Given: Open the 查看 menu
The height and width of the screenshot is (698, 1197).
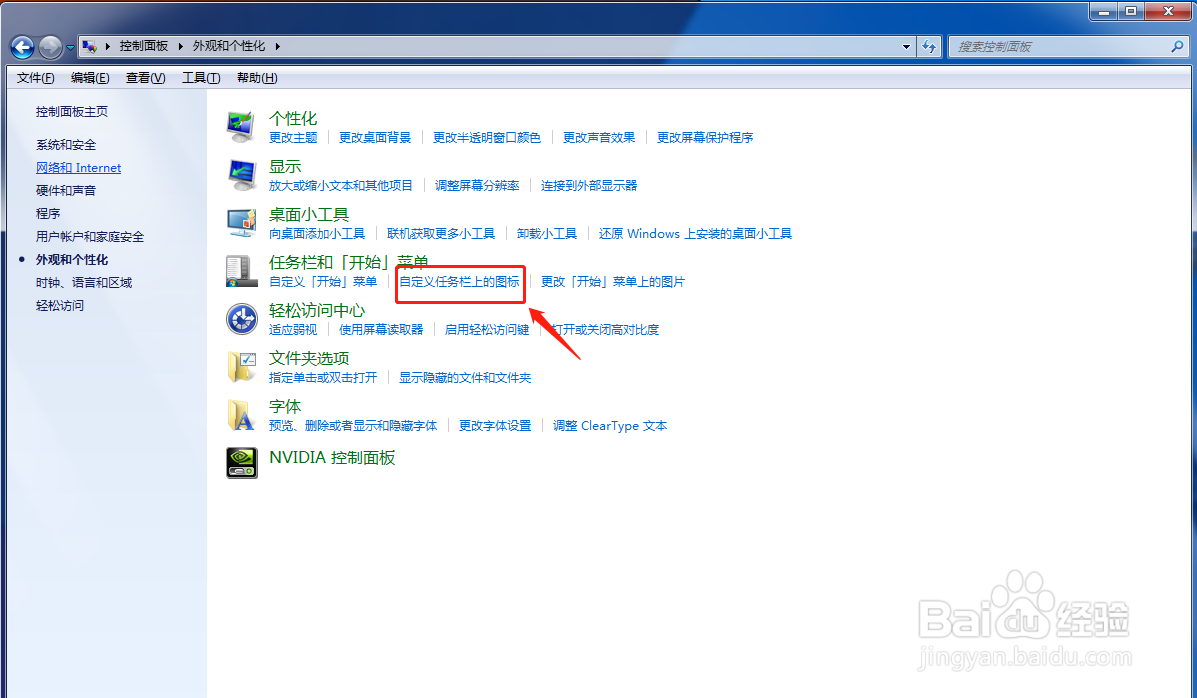Looking at the screenshot, I should (144, 77).
